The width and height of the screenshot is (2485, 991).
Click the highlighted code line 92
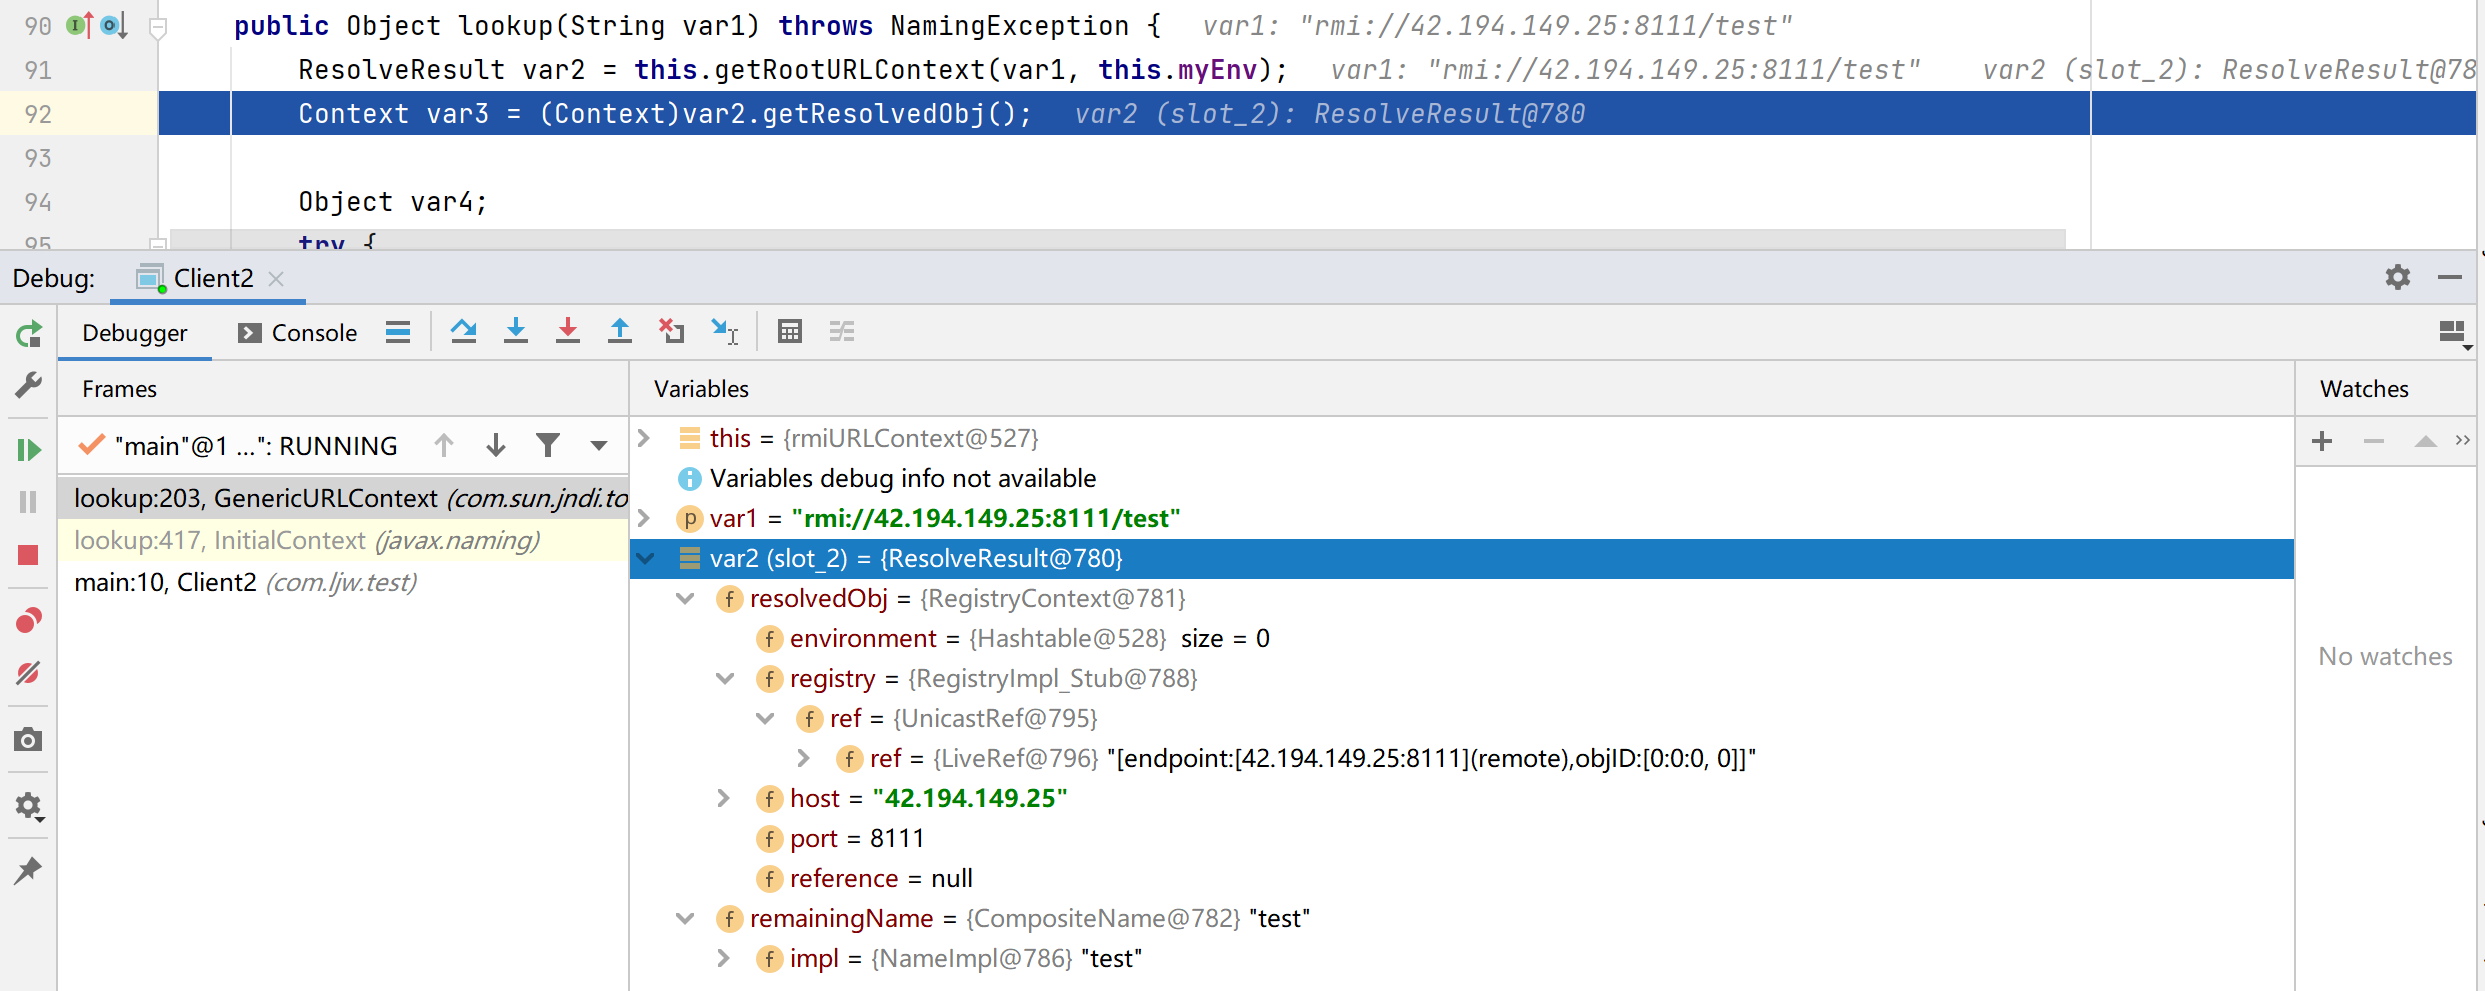pyautogui.click(x=1317, y=113)
